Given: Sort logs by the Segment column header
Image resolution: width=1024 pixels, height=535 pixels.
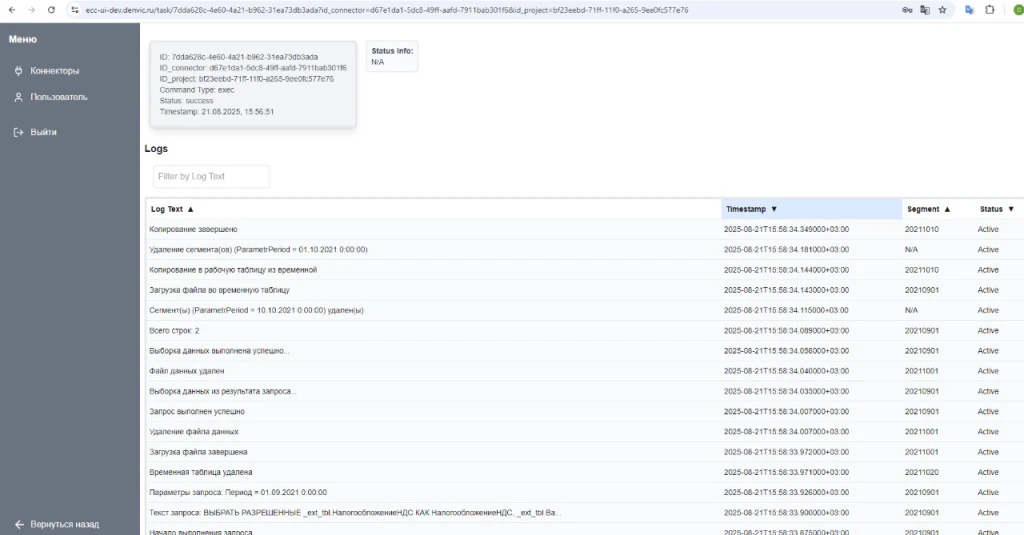Looking at the screenshot, I should [x=928, y=209].
